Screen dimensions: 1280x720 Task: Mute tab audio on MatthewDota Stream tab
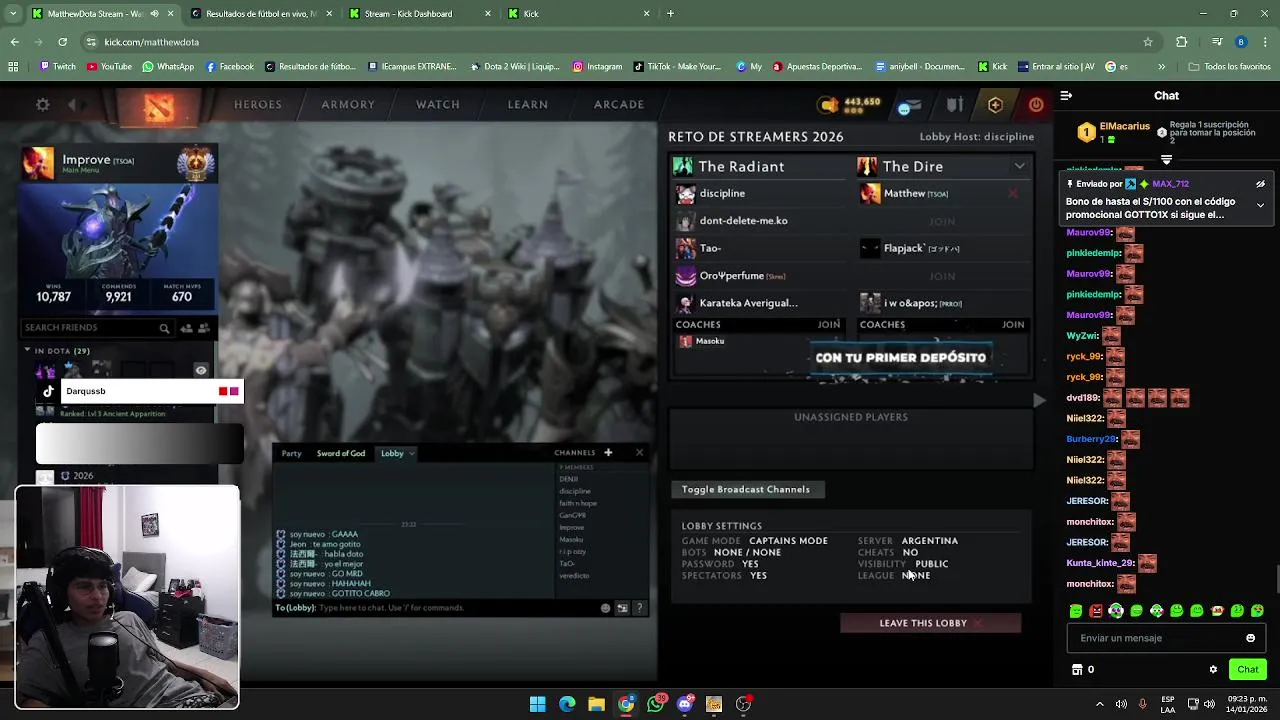(x=154, y=14)
